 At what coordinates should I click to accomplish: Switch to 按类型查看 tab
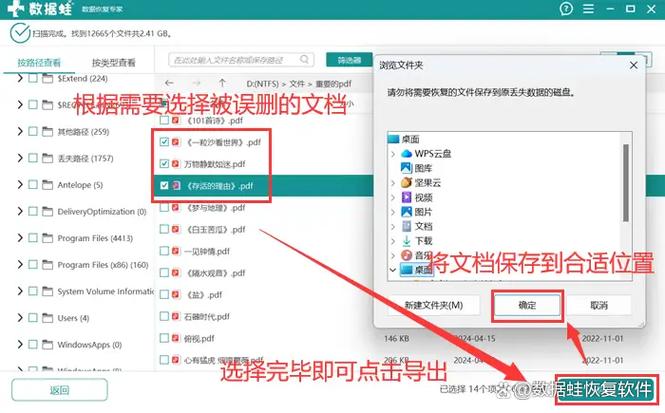point(114,63)
